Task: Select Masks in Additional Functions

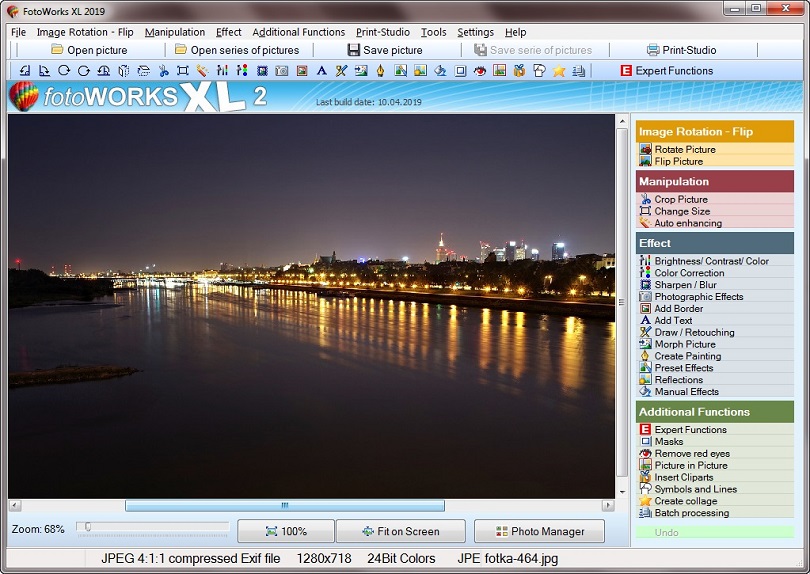Action: tap(668, 441)
